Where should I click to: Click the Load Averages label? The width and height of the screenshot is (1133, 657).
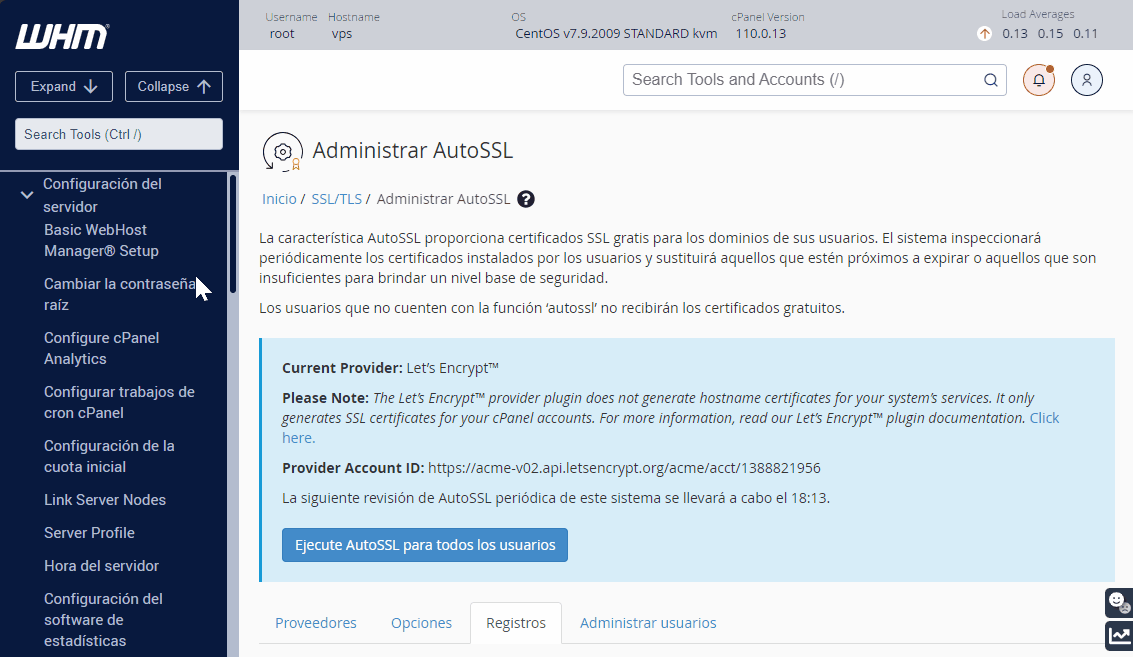coord(1038,14)
